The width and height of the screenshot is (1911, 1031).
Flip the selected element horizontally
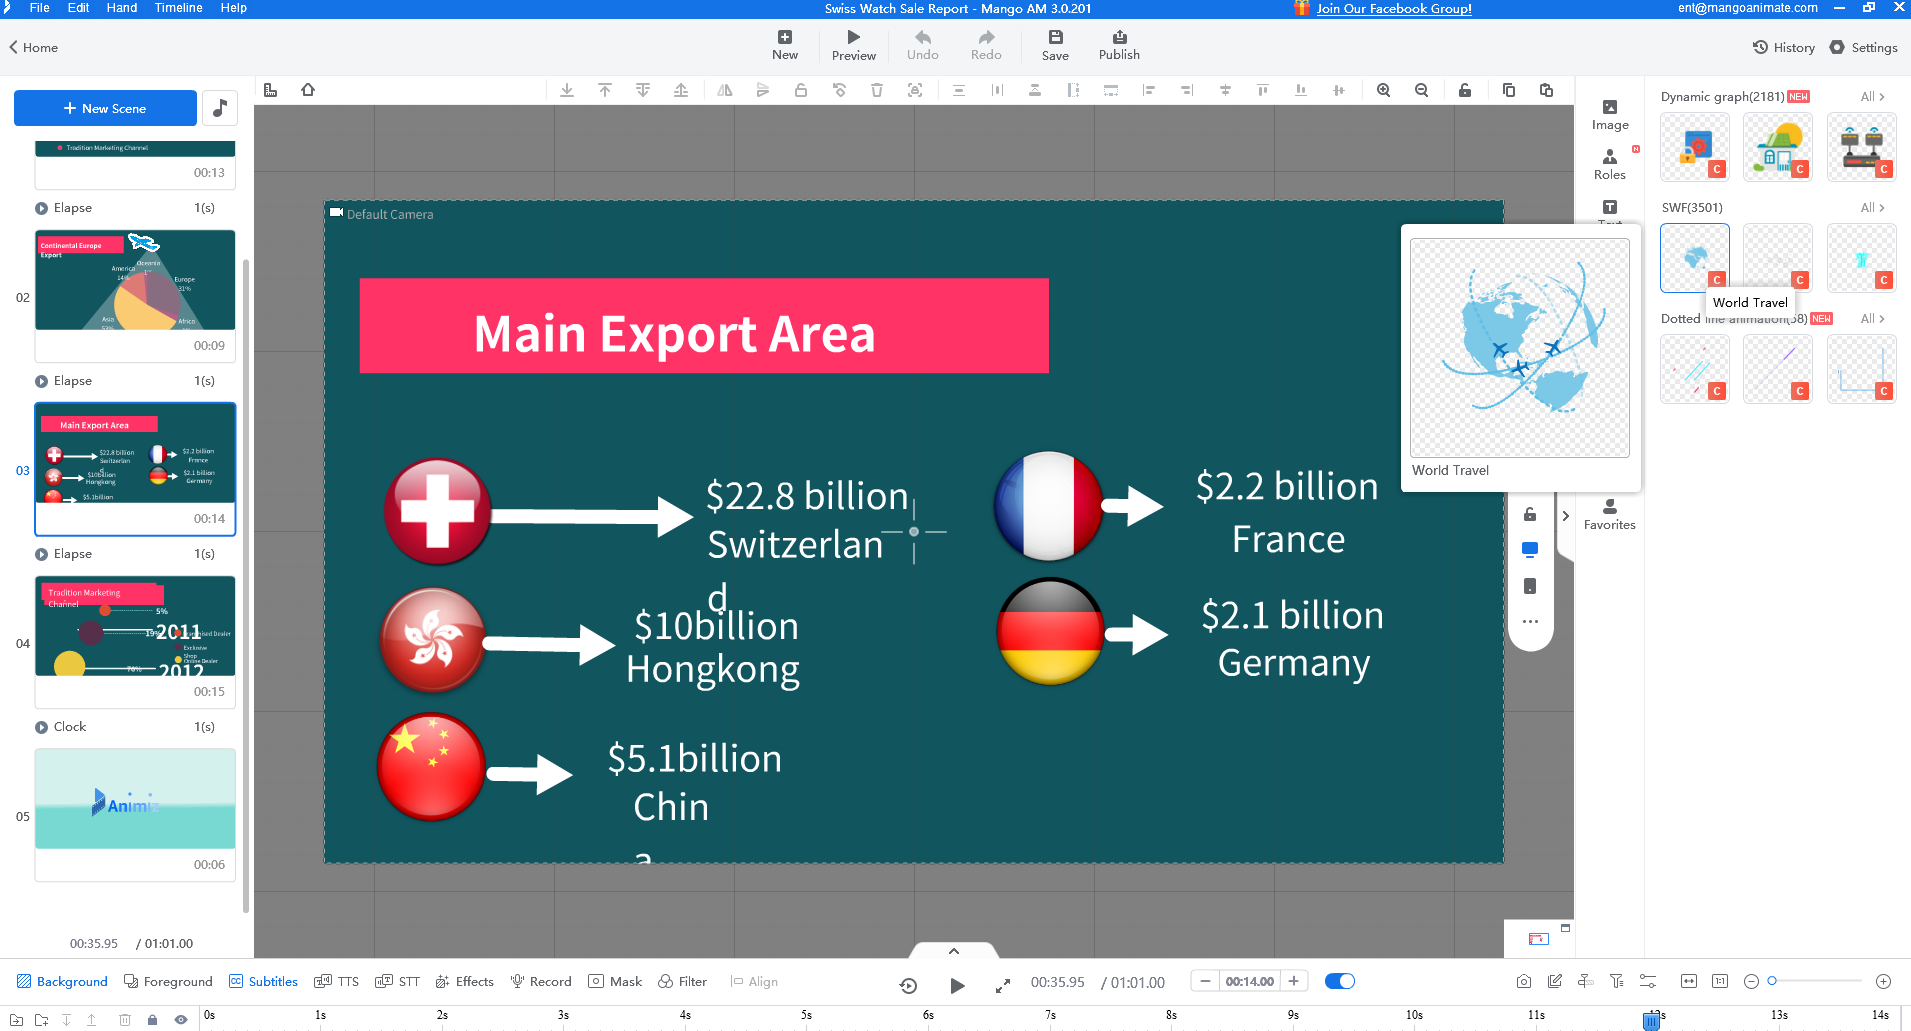pos(725,90)
